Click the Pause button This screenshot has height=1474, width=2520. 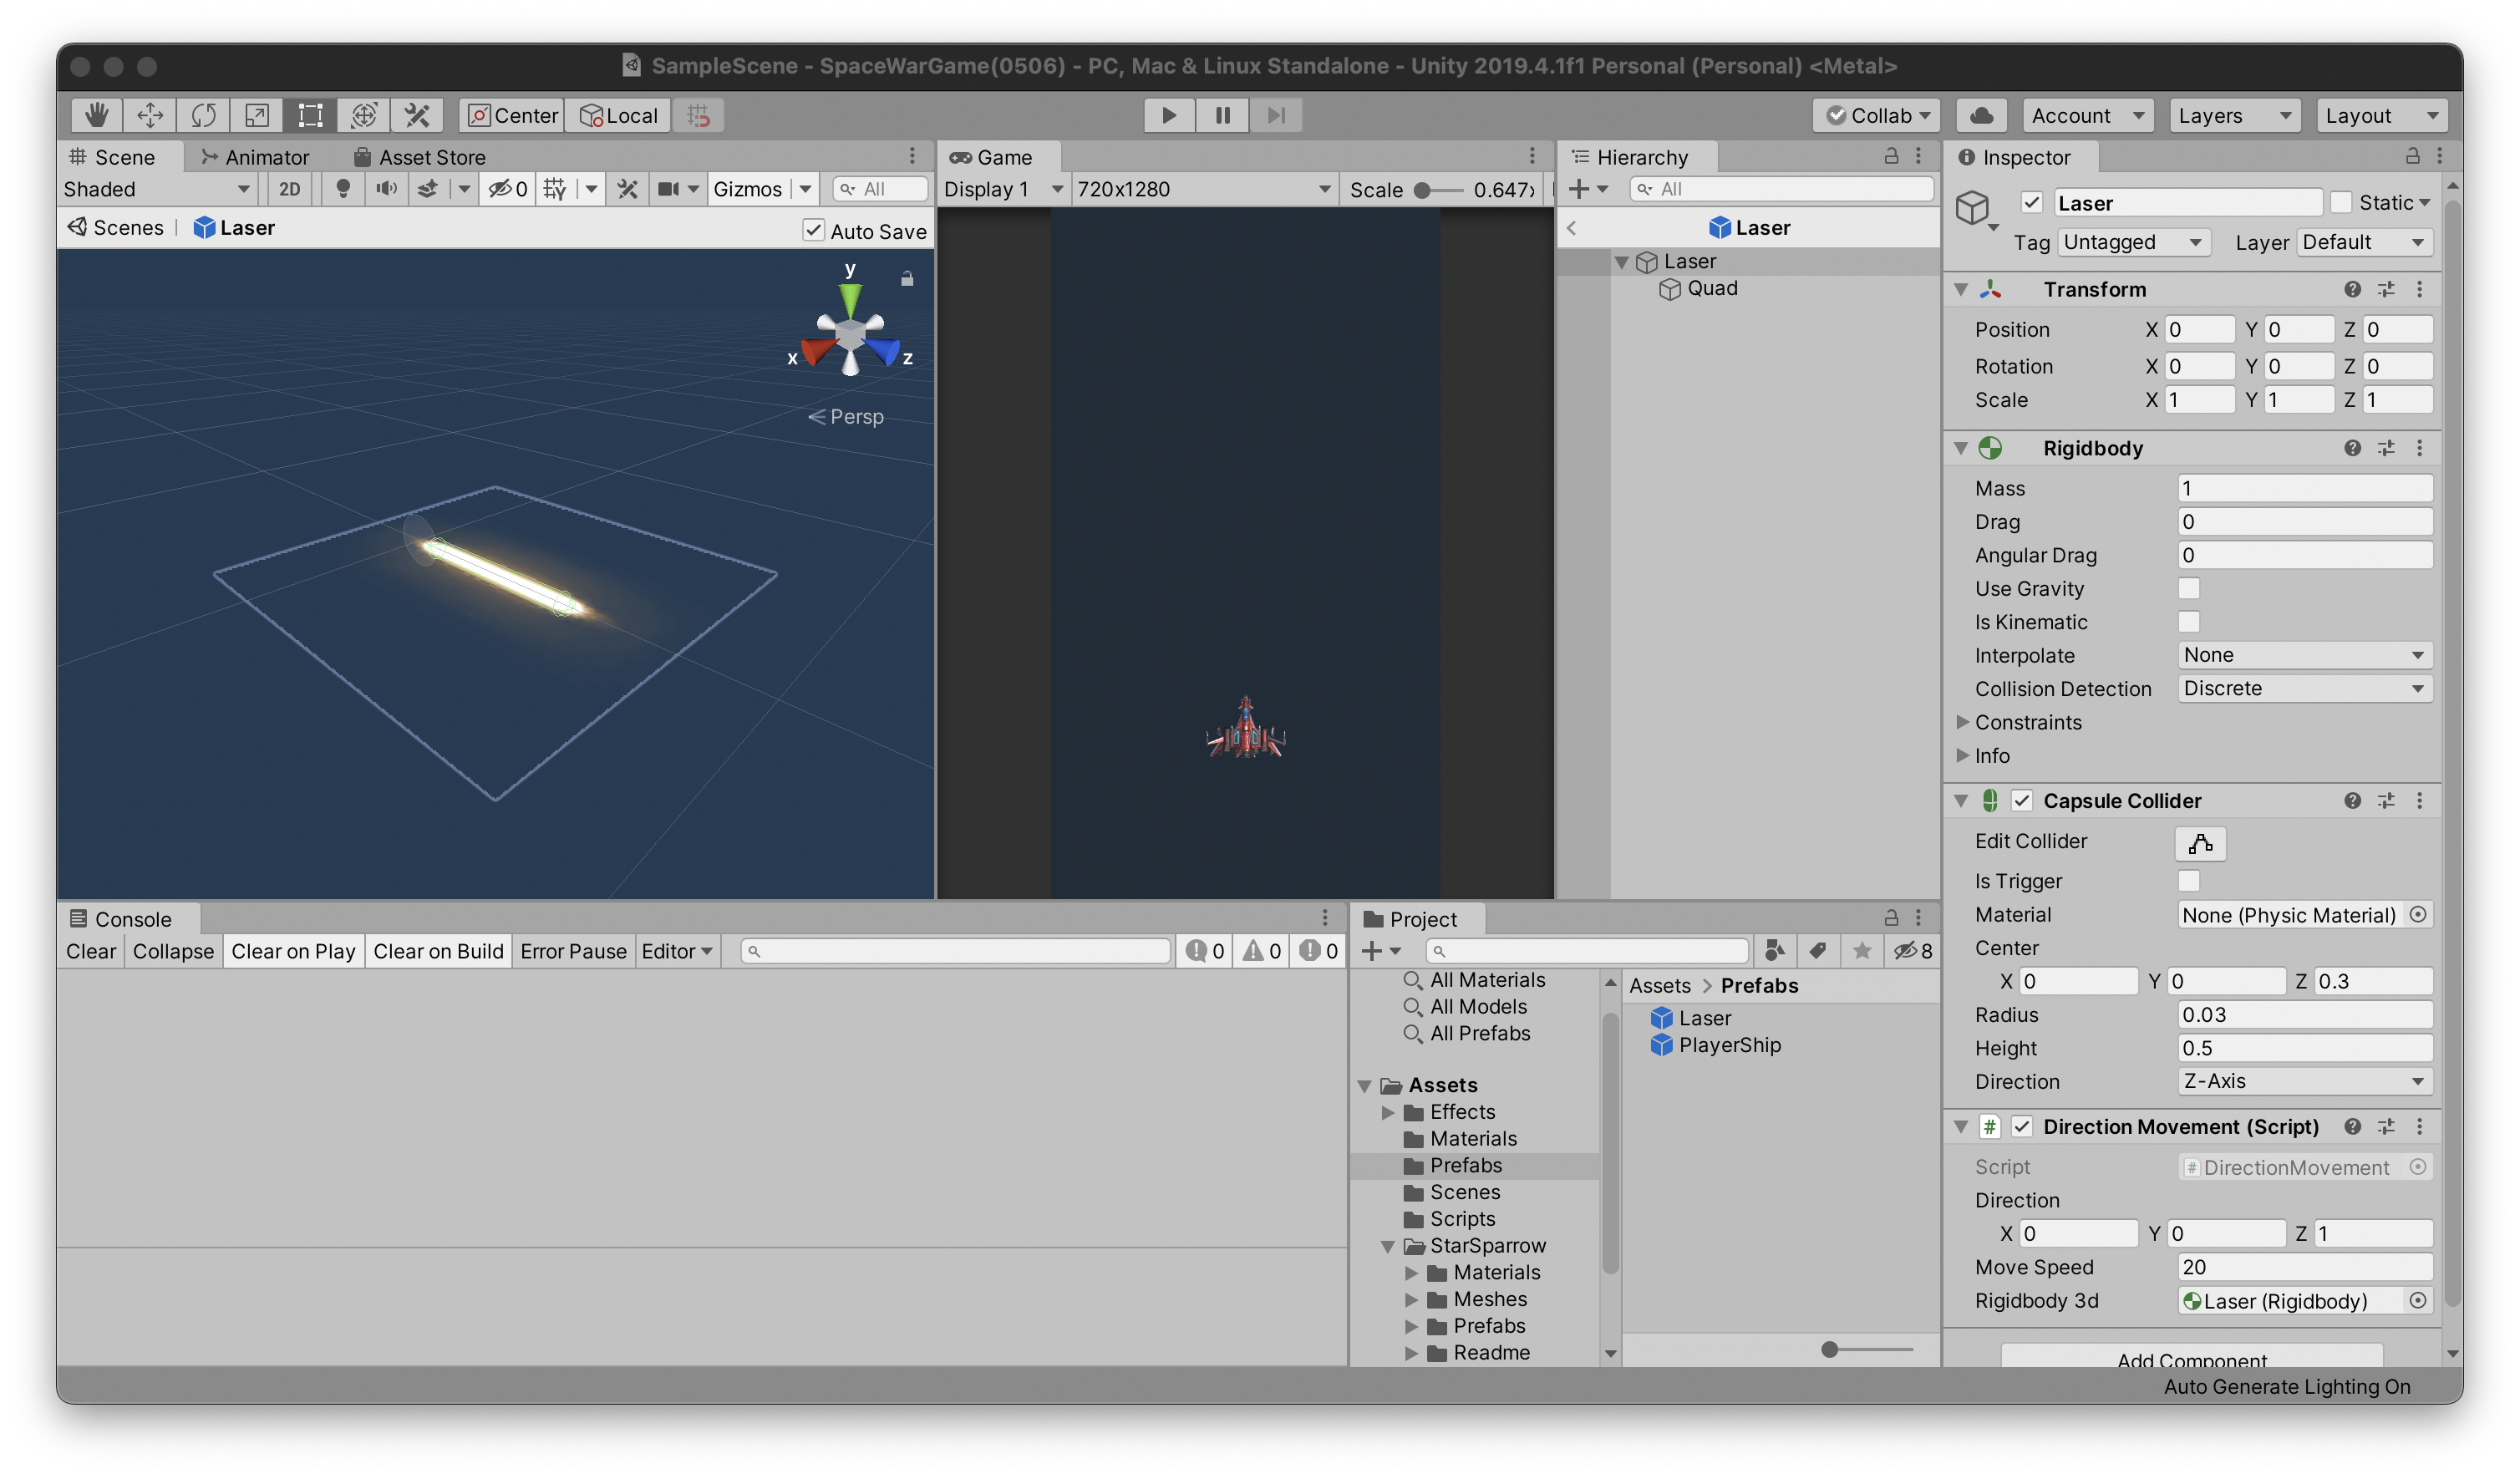click(1222, 115)
